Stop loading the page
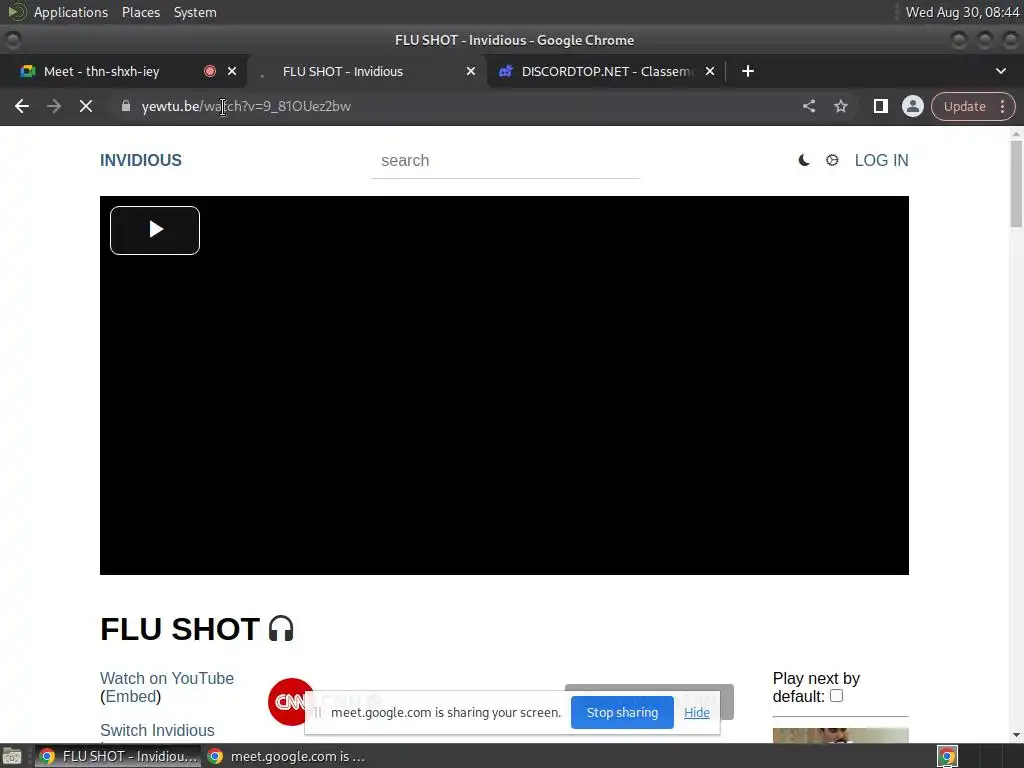Screen dimensions: 1024x768 click(86, 106)
